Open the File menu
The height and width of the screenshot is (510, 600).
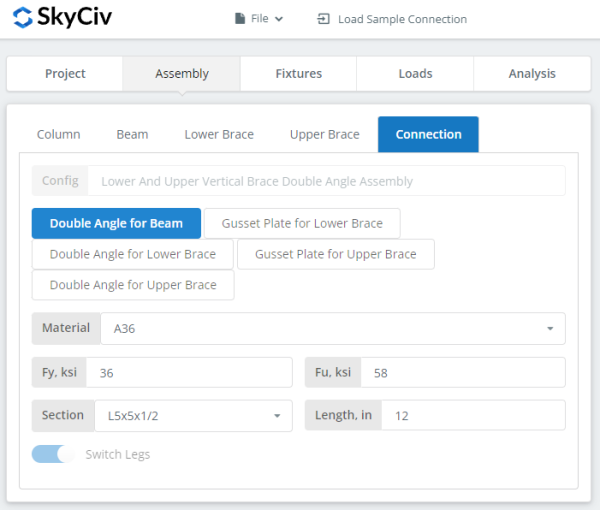[258, 18]
